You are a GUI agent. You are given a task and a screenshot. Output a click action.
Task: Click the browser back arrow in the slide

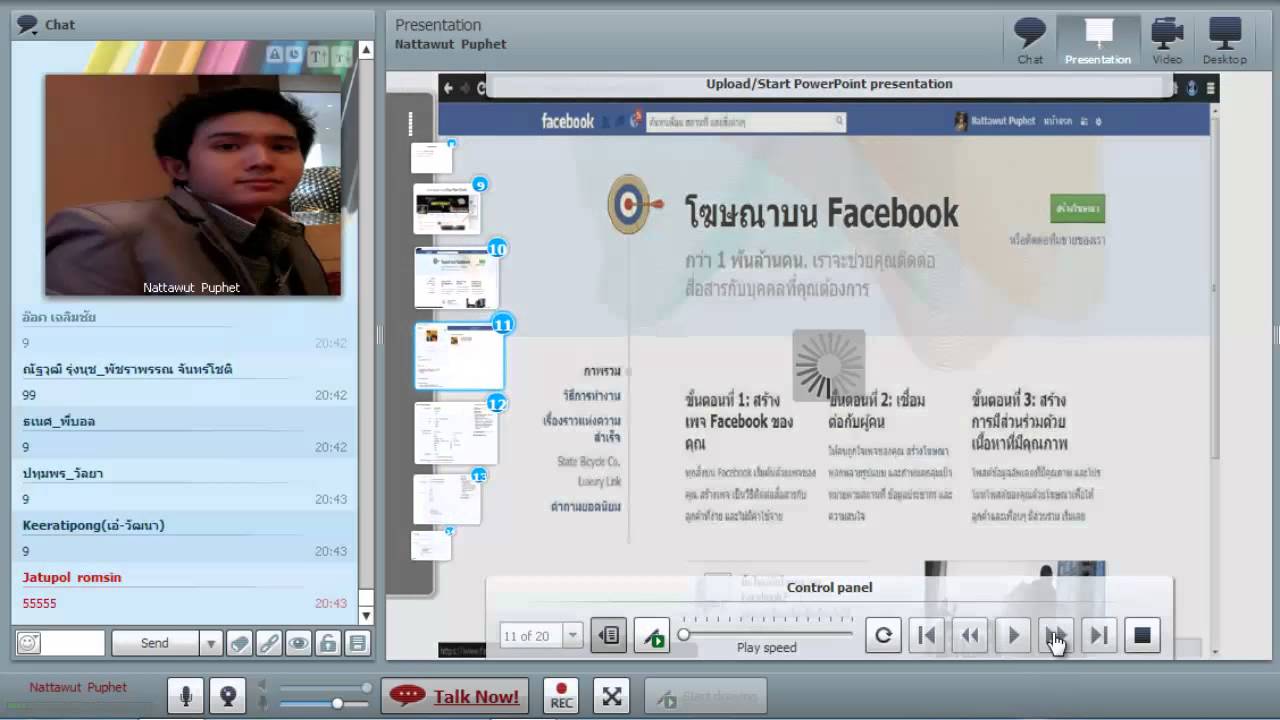(x=449, y=88)
